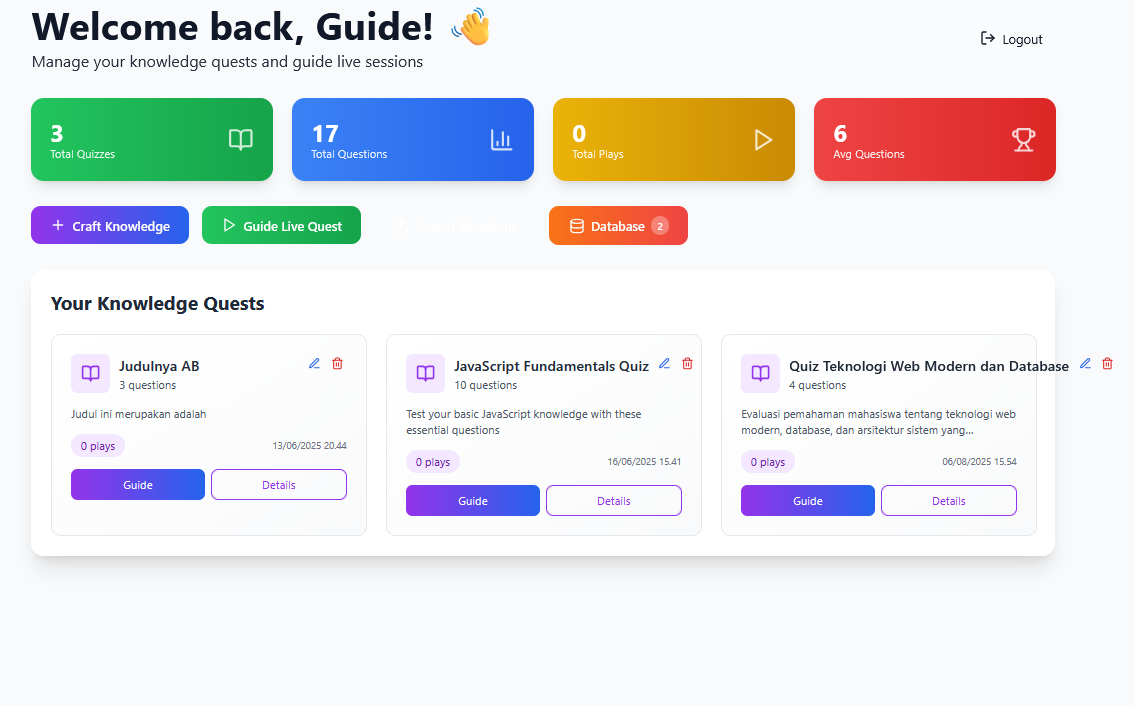Edit Quiz Teknologi Web Modern dan Database
1135x705 pixels.
click(1084, 364)
